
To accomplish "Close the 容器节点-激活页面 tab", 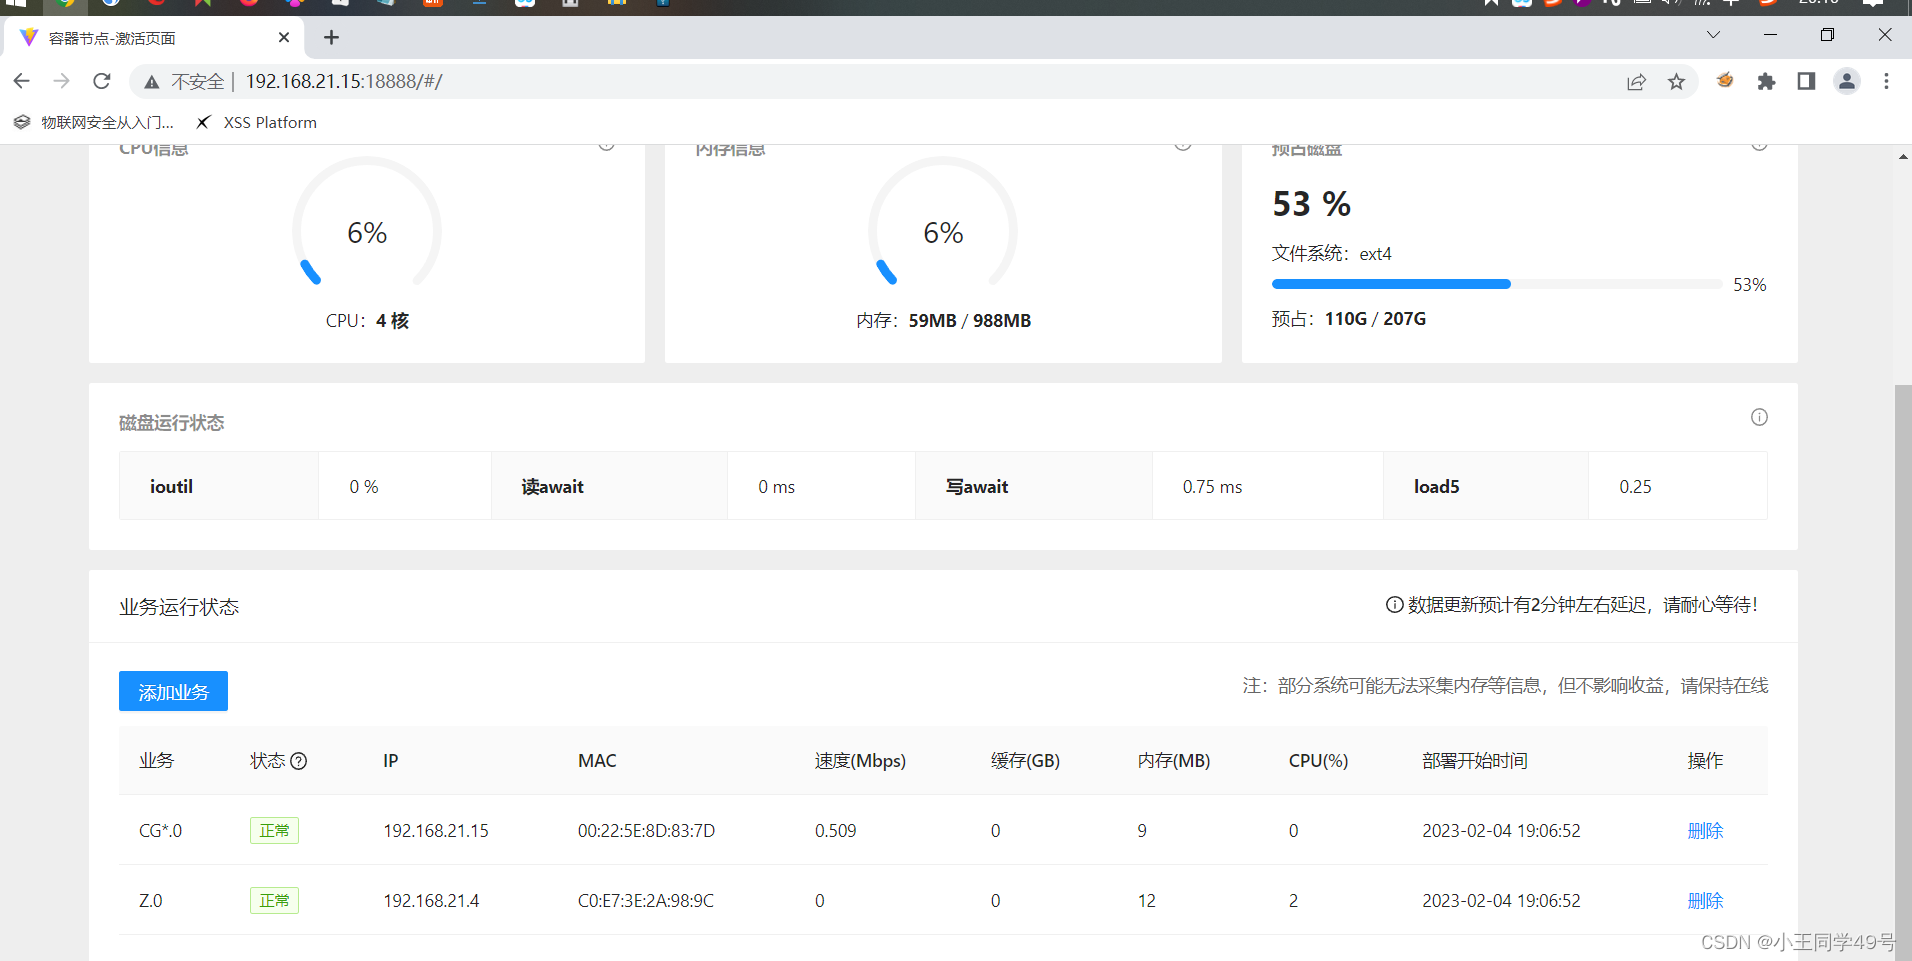I will point(284,37).
